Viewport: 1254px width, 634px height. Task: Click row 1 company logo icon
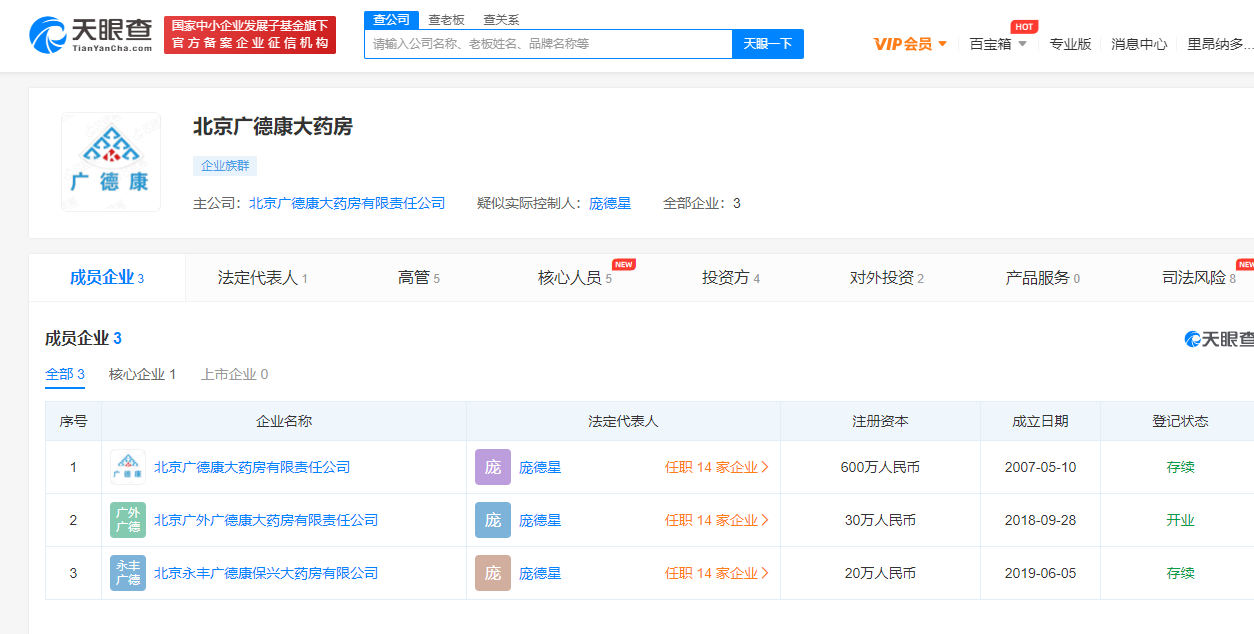pos(128,467)
